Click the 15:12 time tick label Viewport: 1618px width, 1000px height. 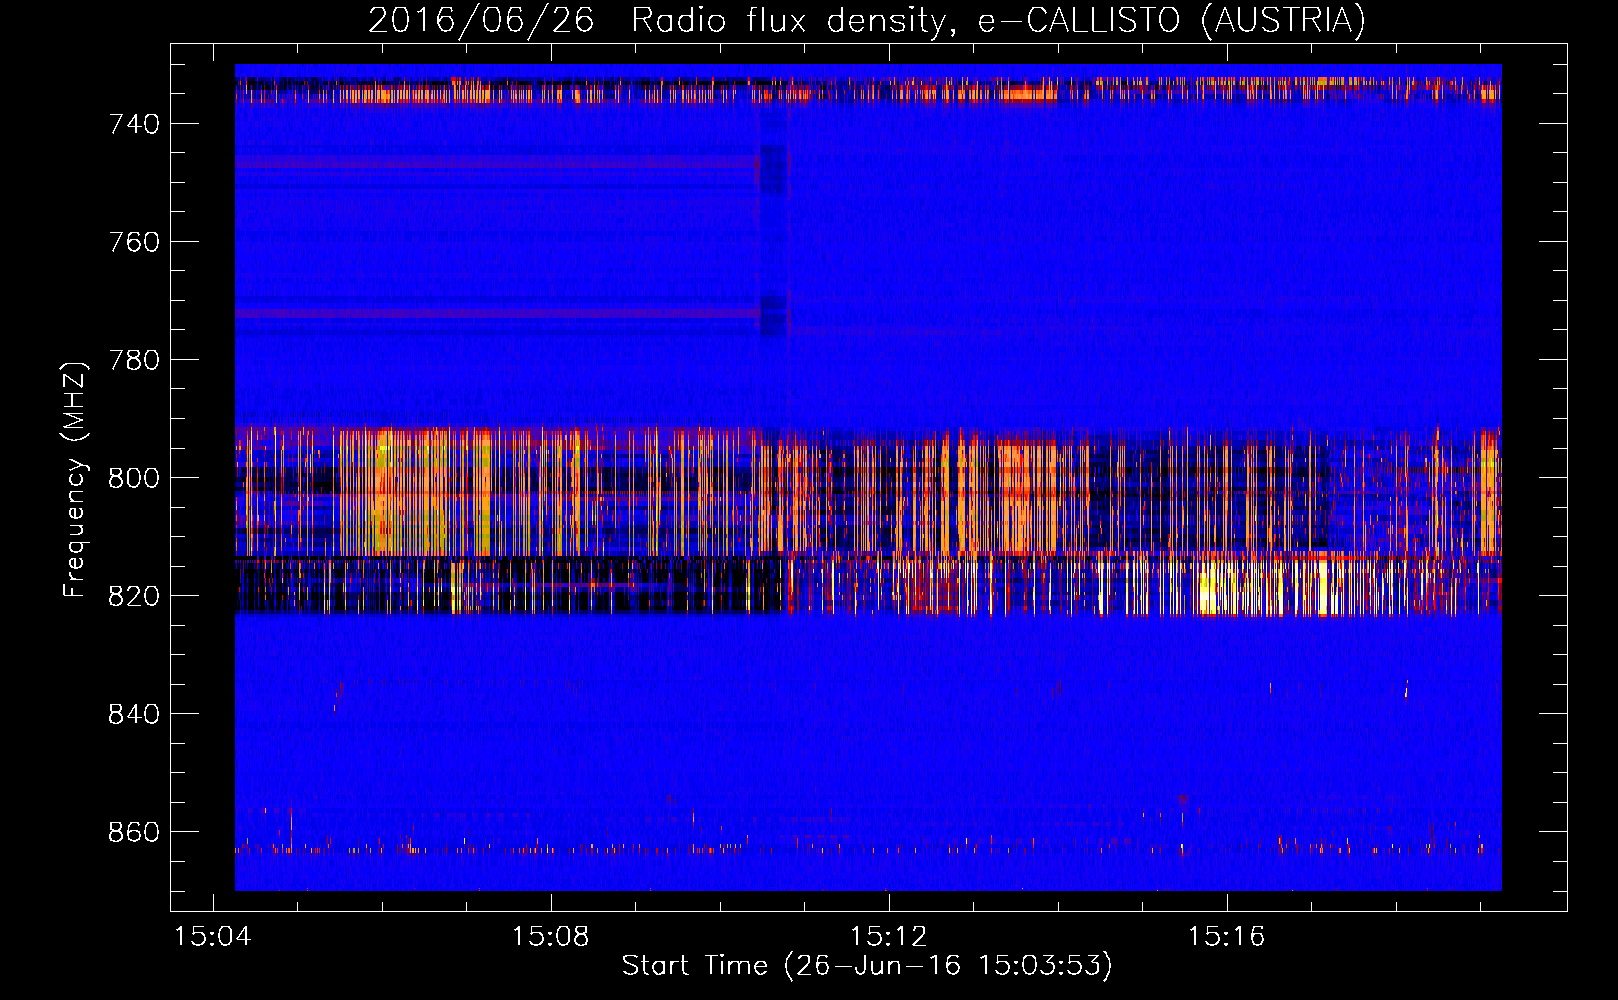point(889,937)
